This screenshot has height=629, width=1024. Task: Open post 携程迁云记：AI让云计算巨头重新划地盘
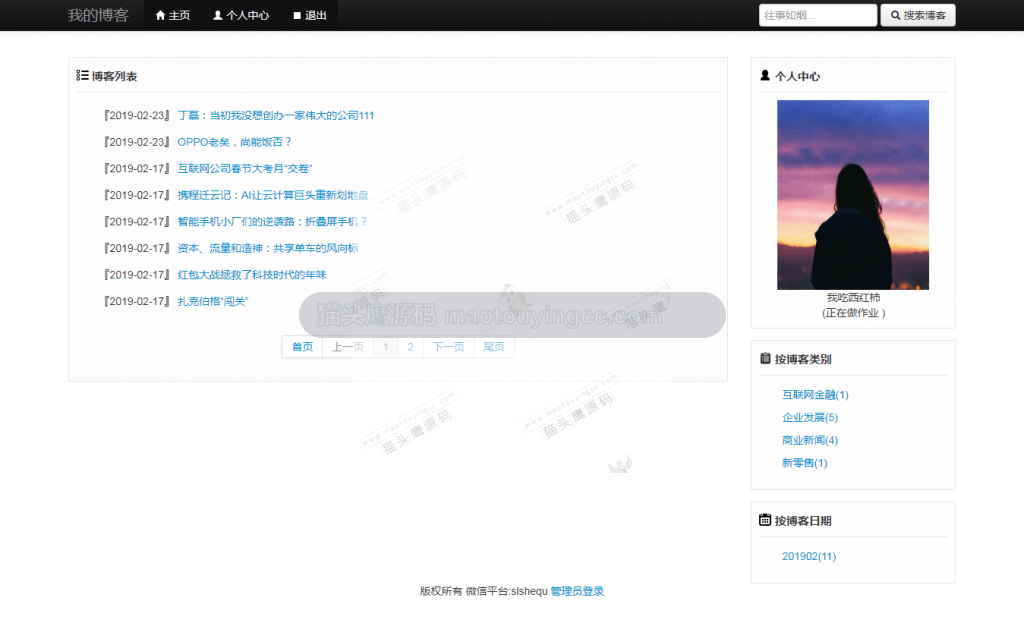273,195
